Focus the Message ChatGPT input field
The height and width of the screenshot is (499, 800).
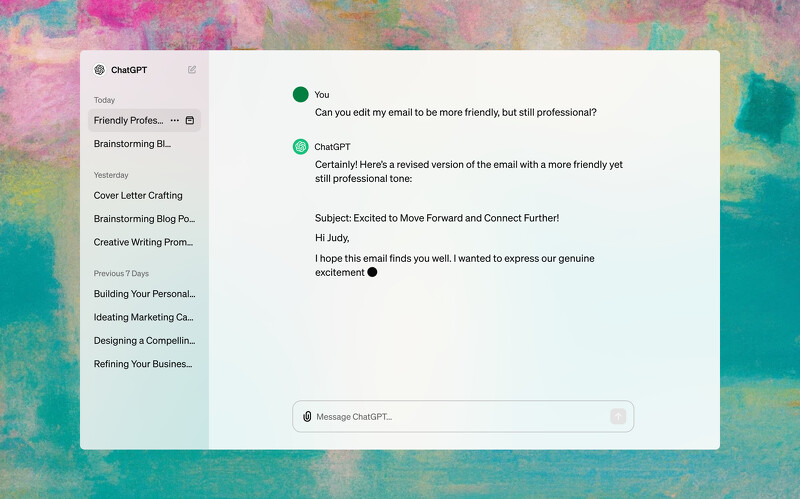(x=460, y=416)
